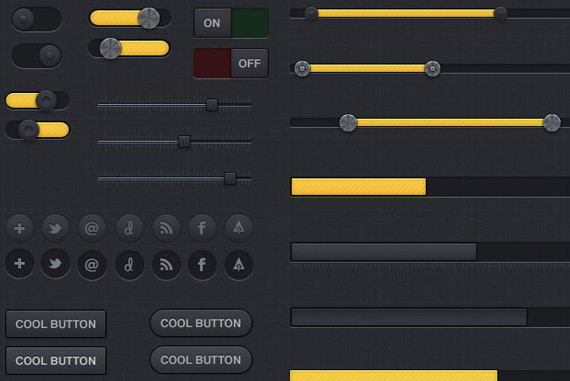Click the gray Twitter bird icon in upper row
Screen dimensions: 570x381
55,228
